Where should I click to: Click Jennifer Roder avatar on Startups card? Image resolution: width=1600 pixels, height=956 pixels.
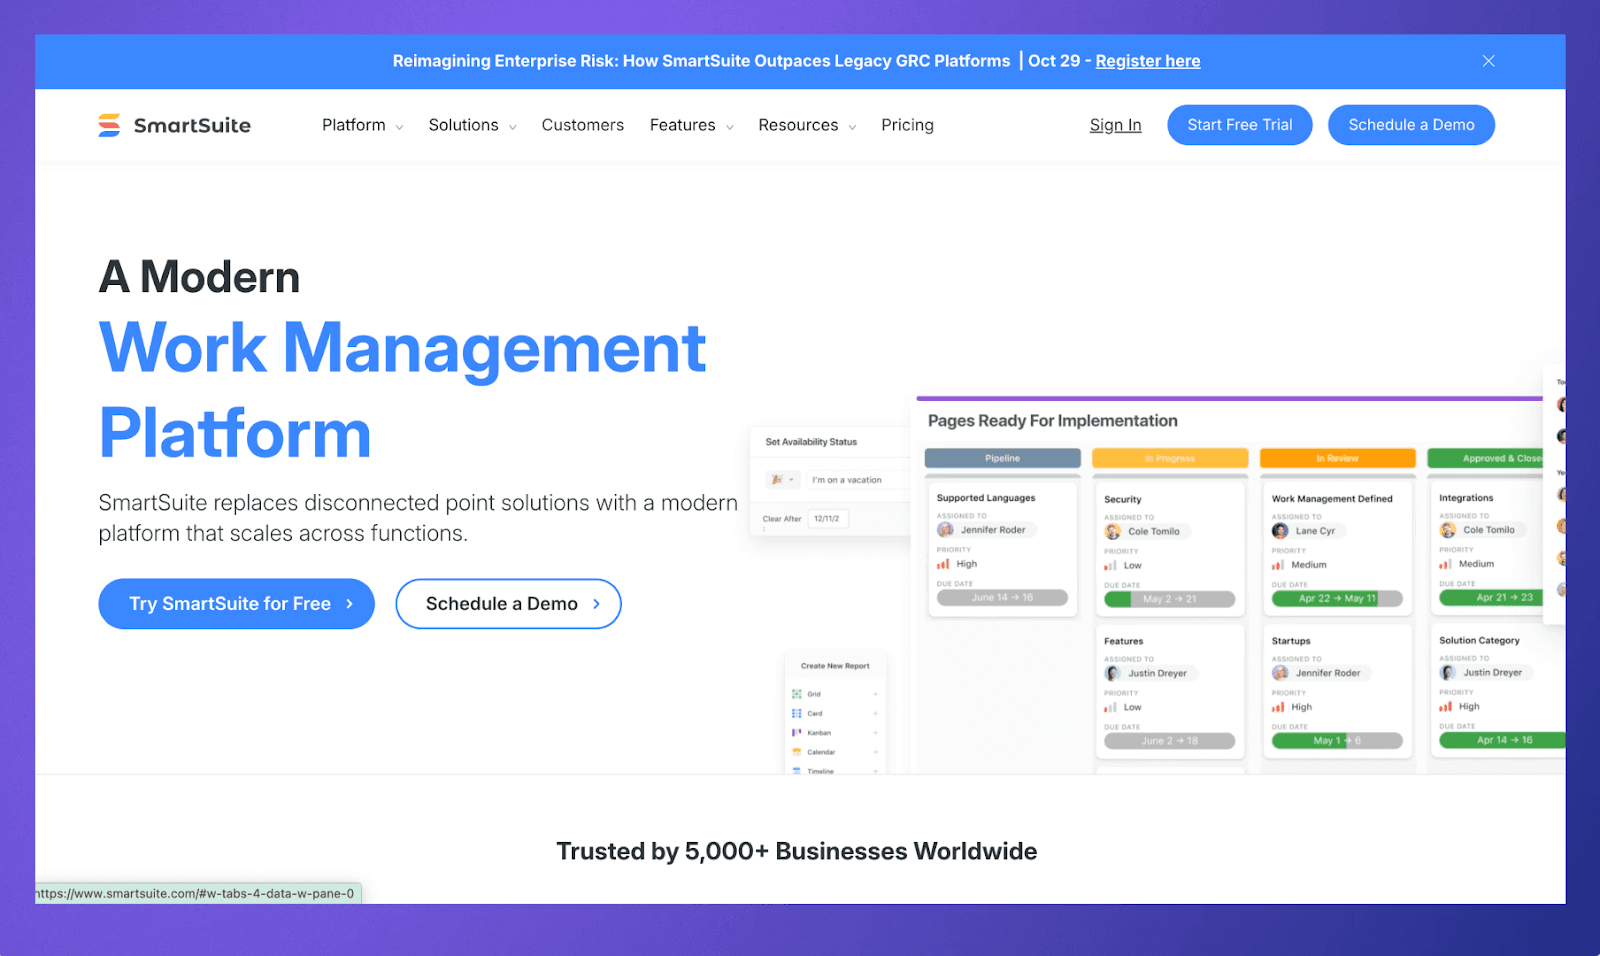tap(1280, 673)
